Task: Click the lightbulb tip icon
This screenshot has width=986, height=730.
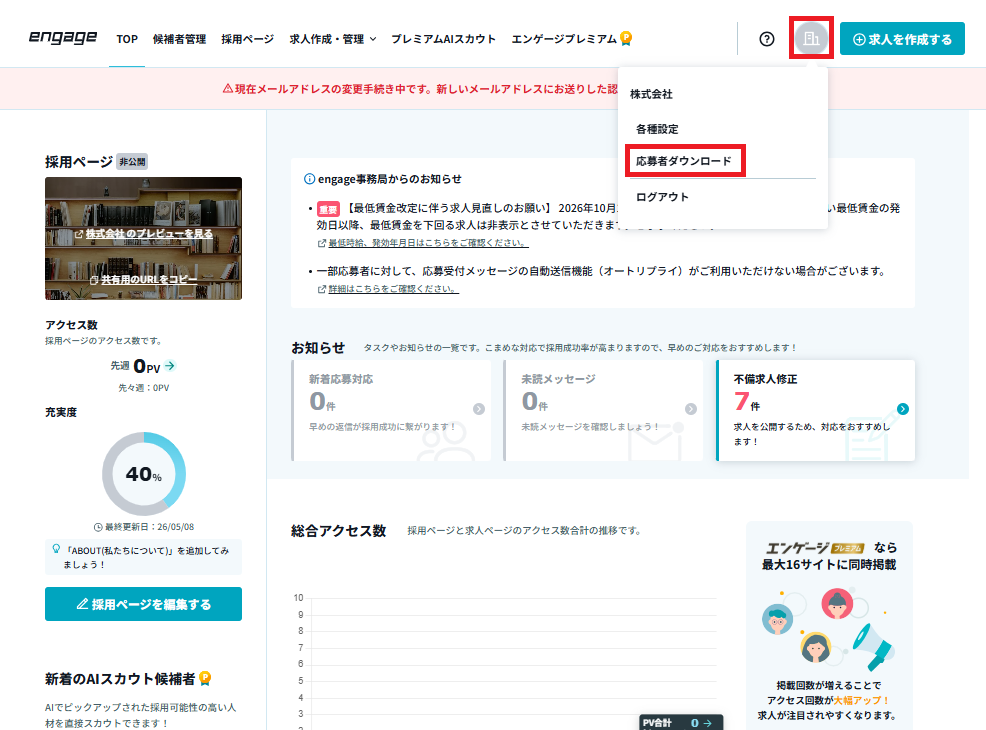Action: [56, 549]
